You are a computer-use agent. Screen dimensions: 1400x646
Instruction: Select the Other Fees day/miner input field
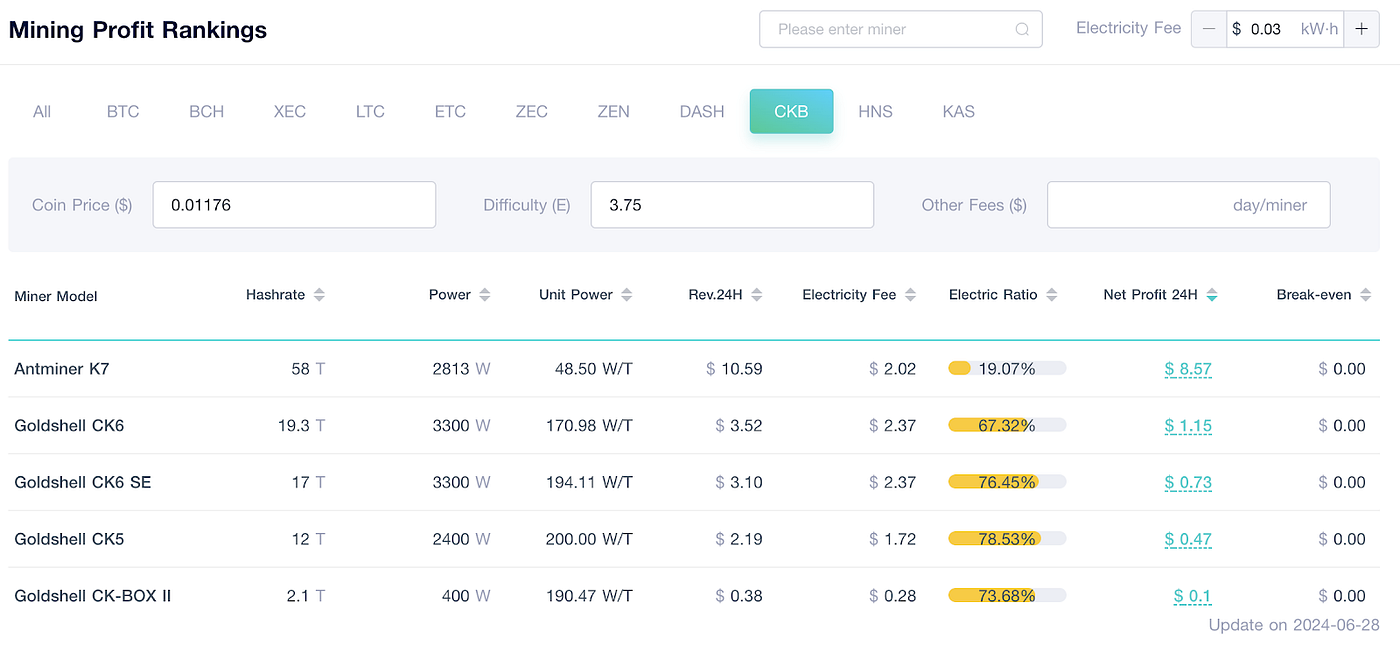(1188, 204)
